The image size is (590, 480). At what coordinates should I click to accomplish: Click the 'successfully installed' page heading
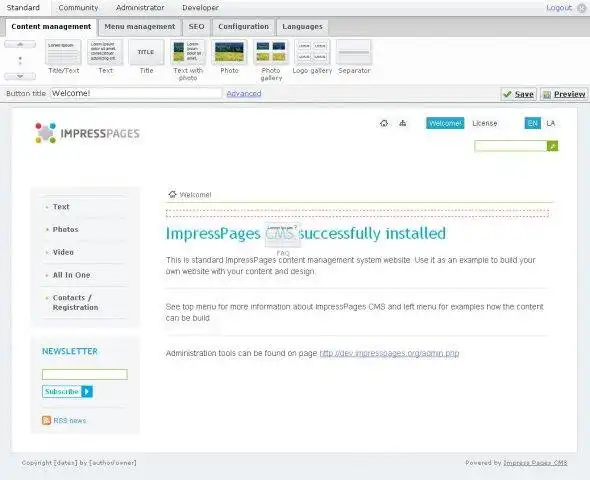tap(306, 234)
